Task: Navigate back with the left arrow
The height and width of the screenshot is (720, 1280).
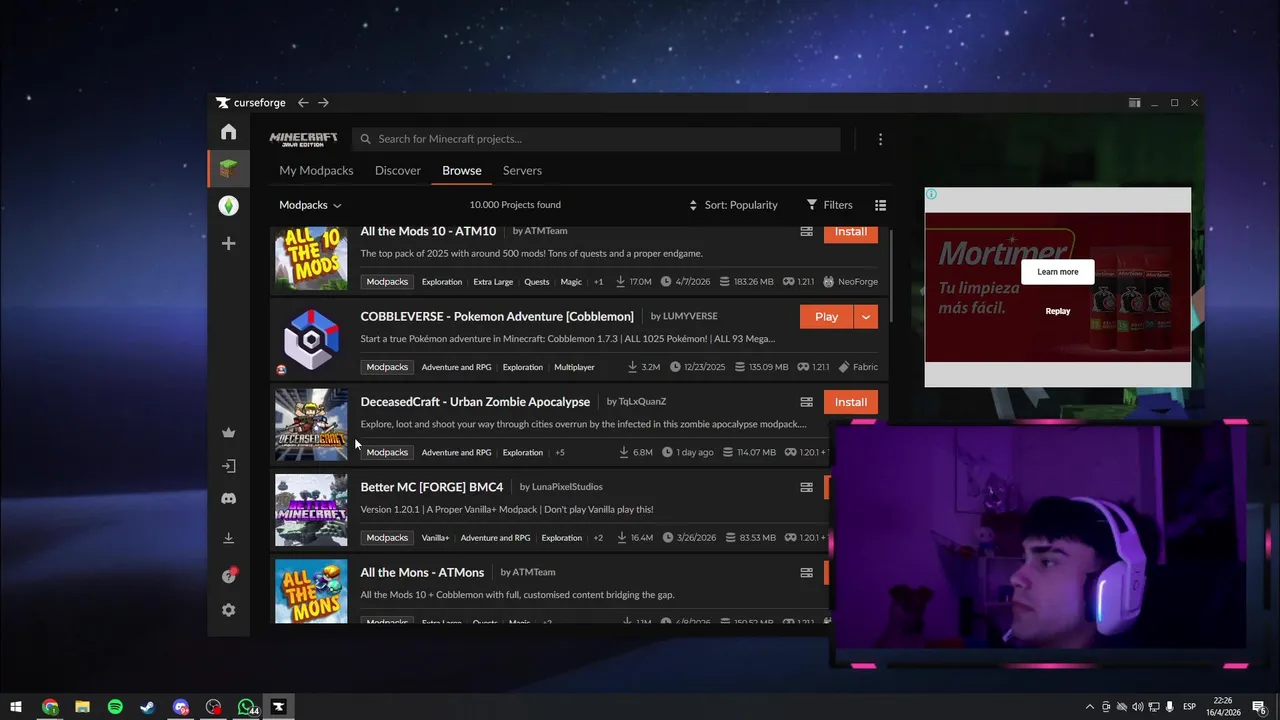Action: click(303, 103)
